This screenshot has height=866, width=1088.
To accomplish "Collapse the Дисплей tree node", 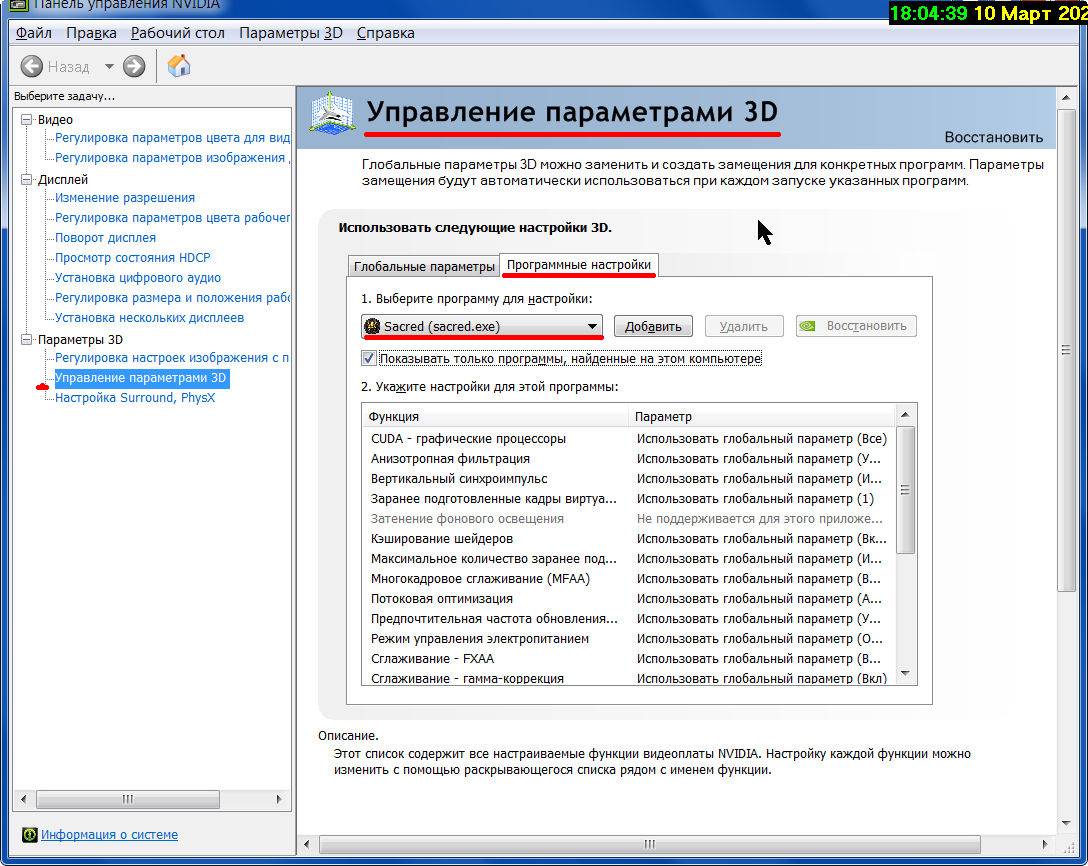I will click(27, 179).
